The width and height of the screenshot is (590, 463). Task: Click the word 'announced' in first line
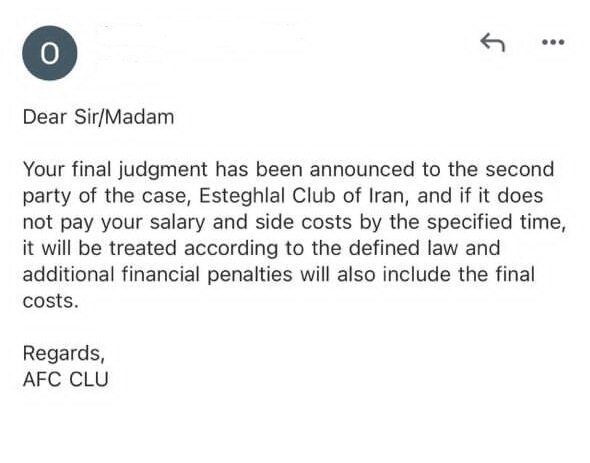tap(362, 169)
